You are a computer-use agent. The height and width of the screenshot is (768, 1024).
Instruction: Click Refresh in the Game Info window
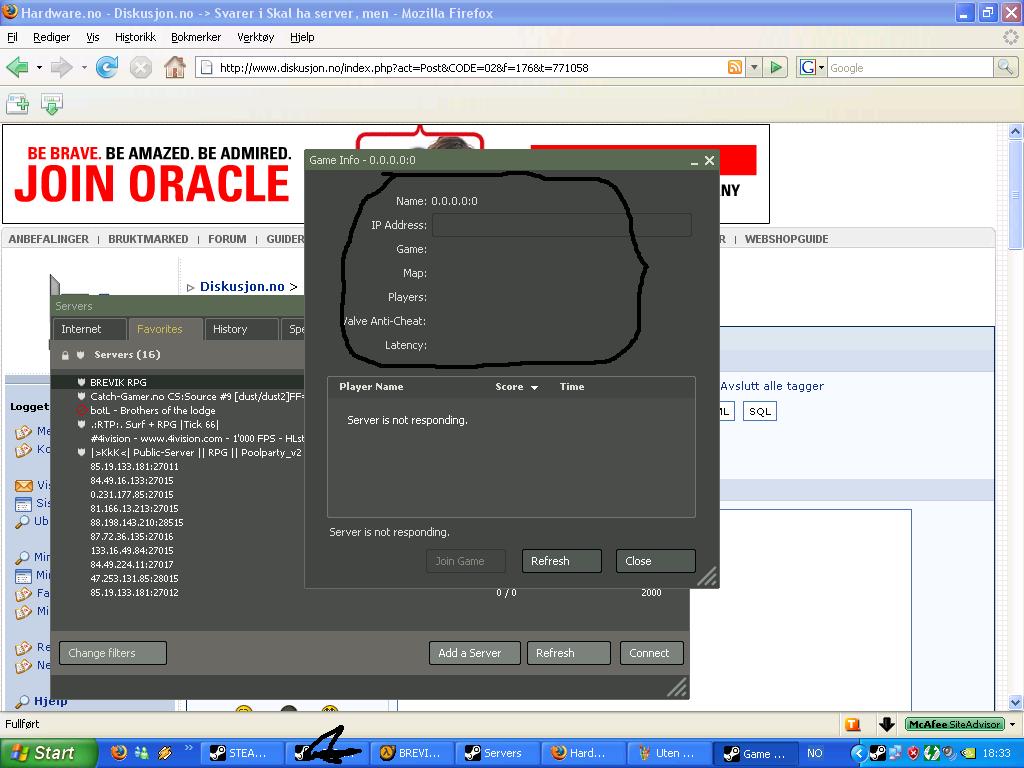click(x=562, y=561)
